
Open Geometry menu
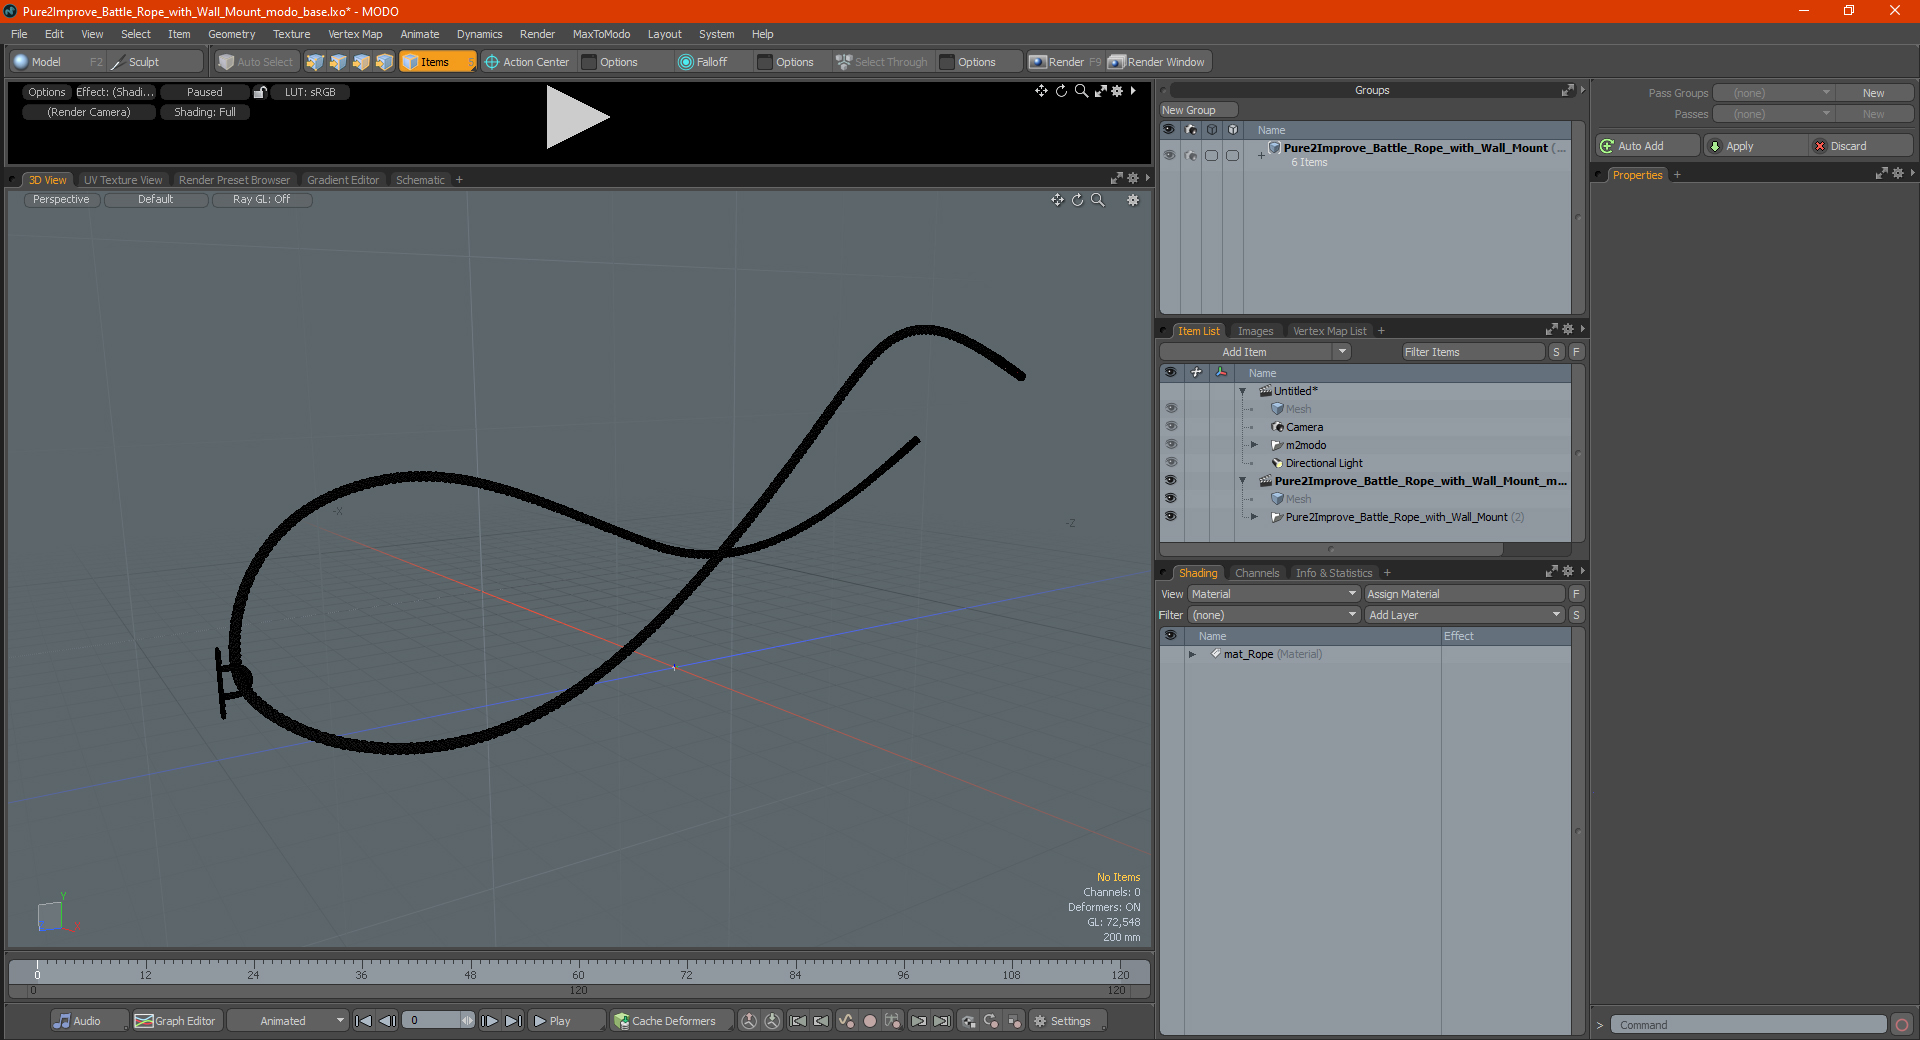click(x=231, y=34)
